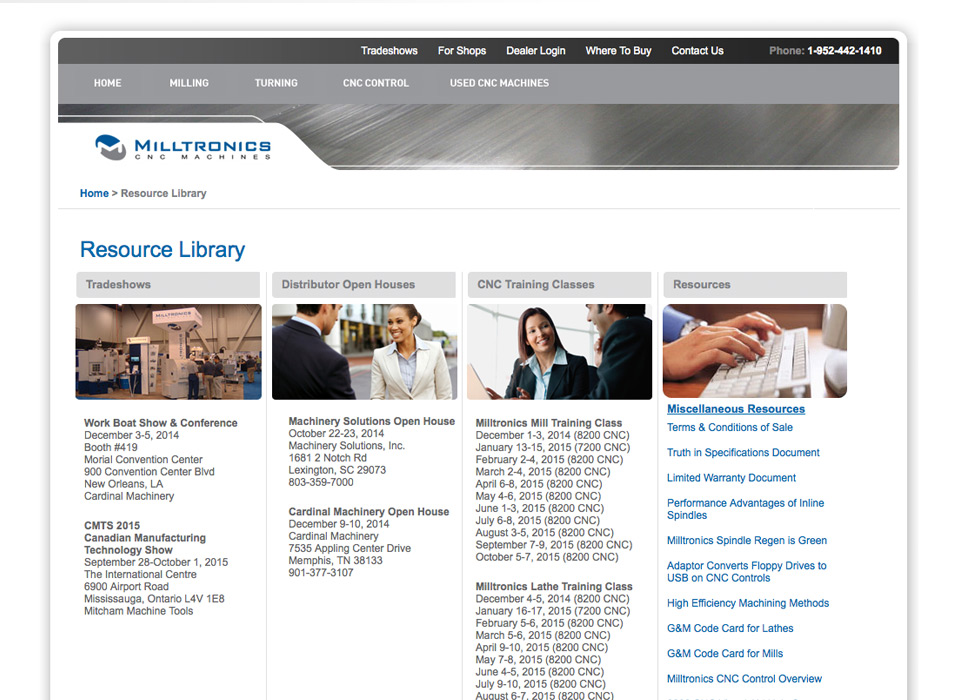Open the Tradeshows top navigation link
This screenshot has width=960, height=700.
(389, 51)
